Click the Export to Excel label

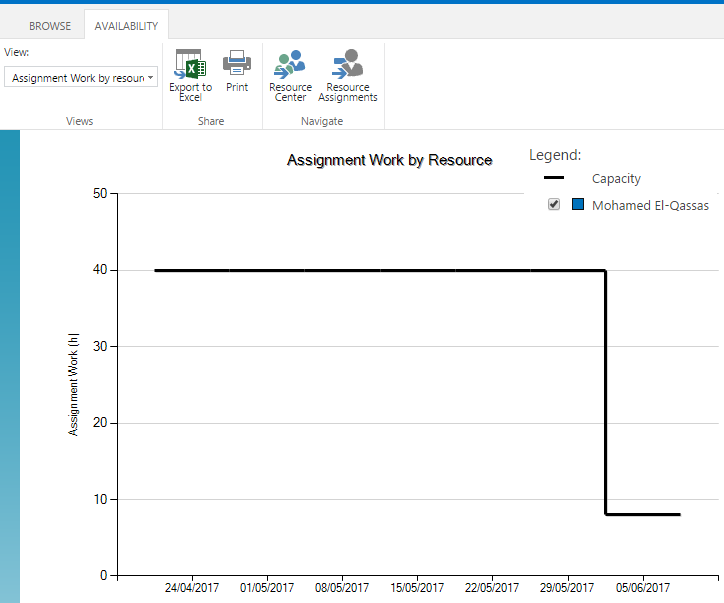click(x=190, y=92)
